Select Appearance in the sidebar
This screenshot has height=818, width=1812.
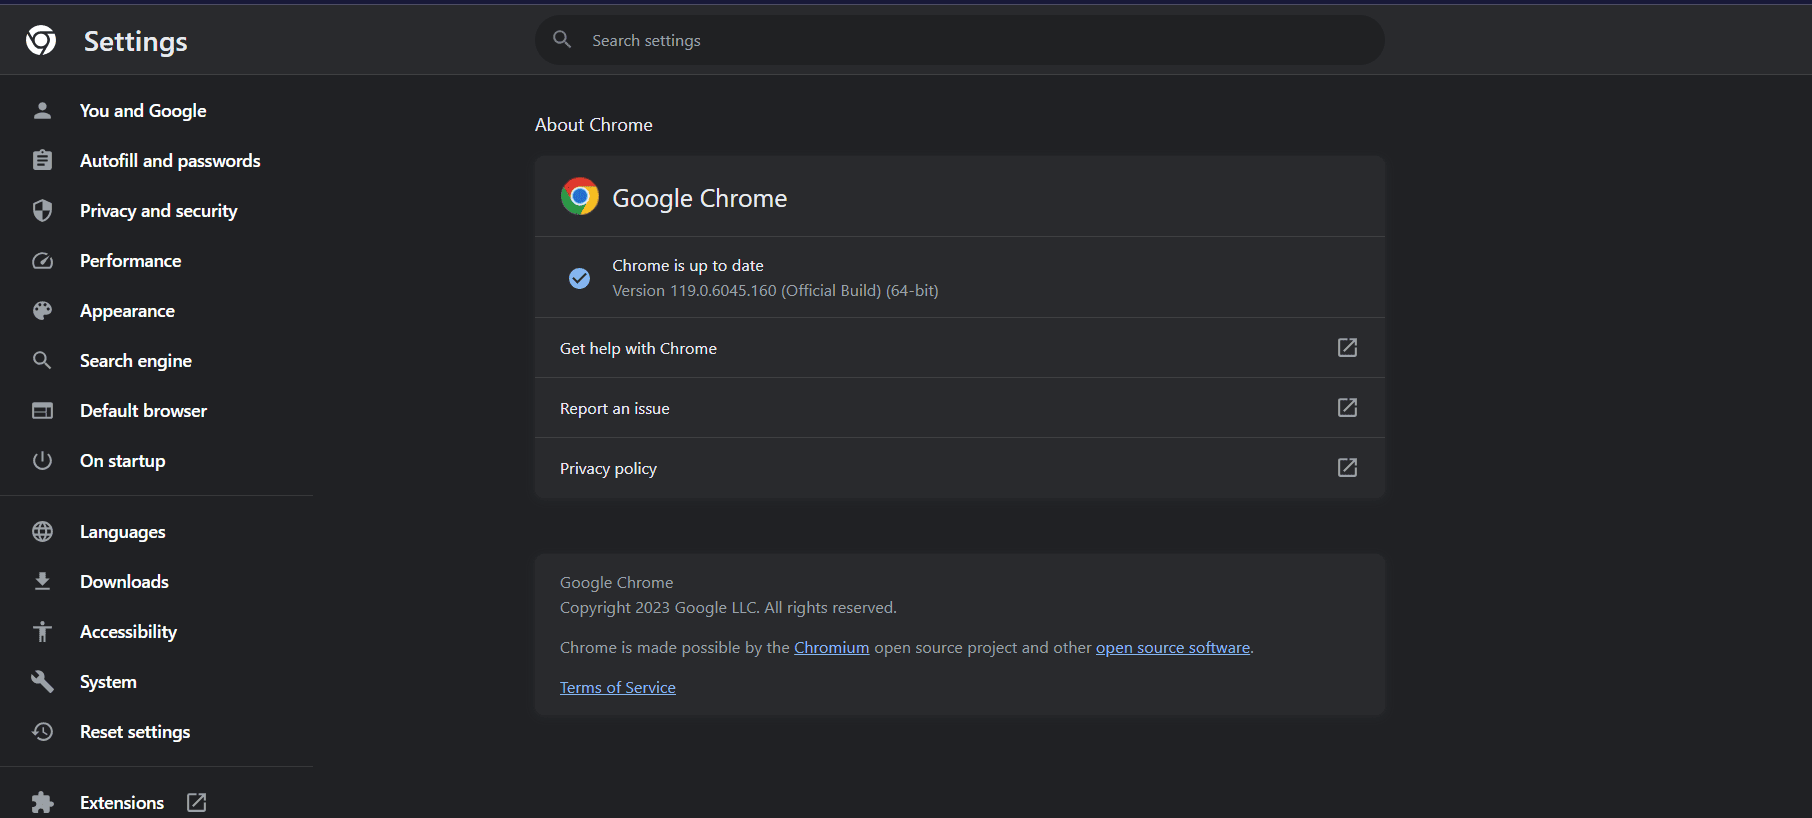click(127, 311)
